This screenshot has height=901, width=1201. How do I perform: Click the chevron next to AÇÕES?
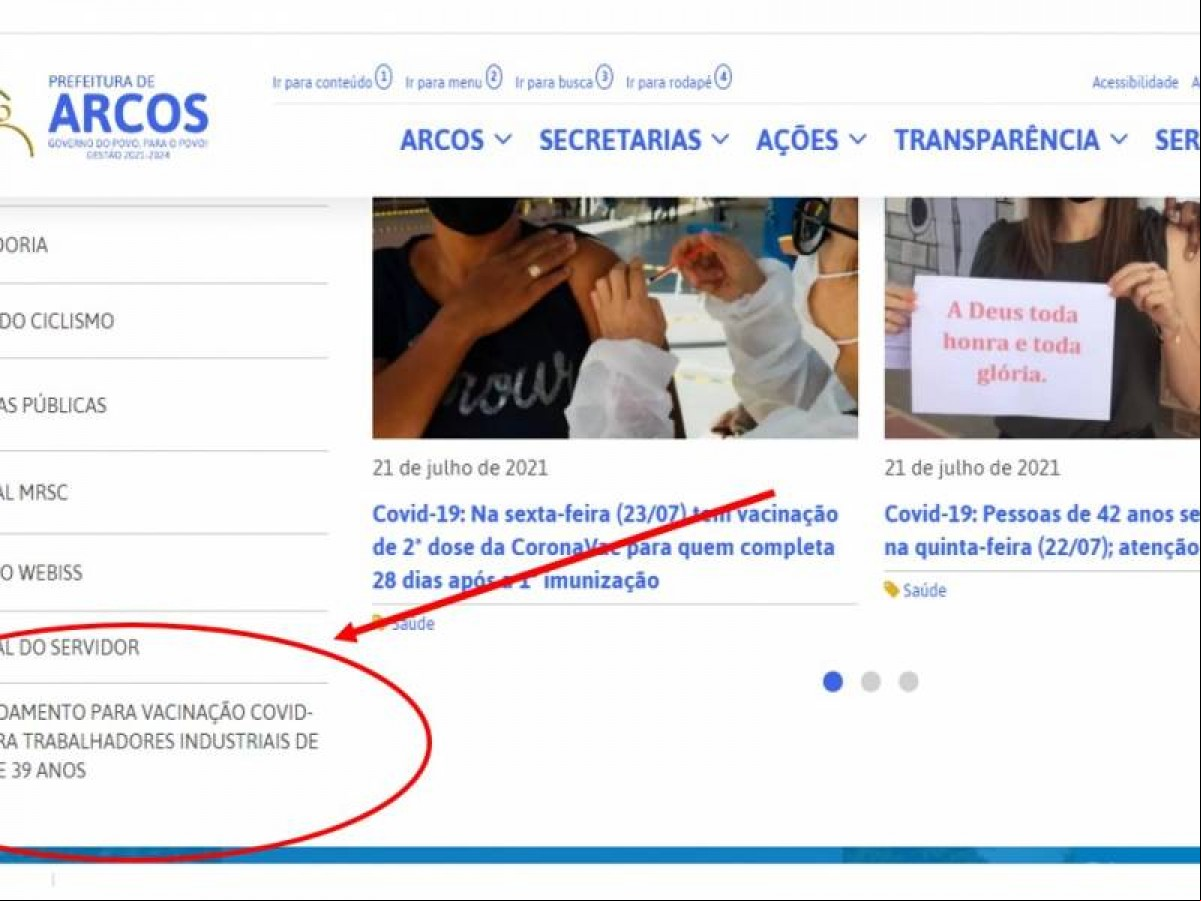pos(857,140)
